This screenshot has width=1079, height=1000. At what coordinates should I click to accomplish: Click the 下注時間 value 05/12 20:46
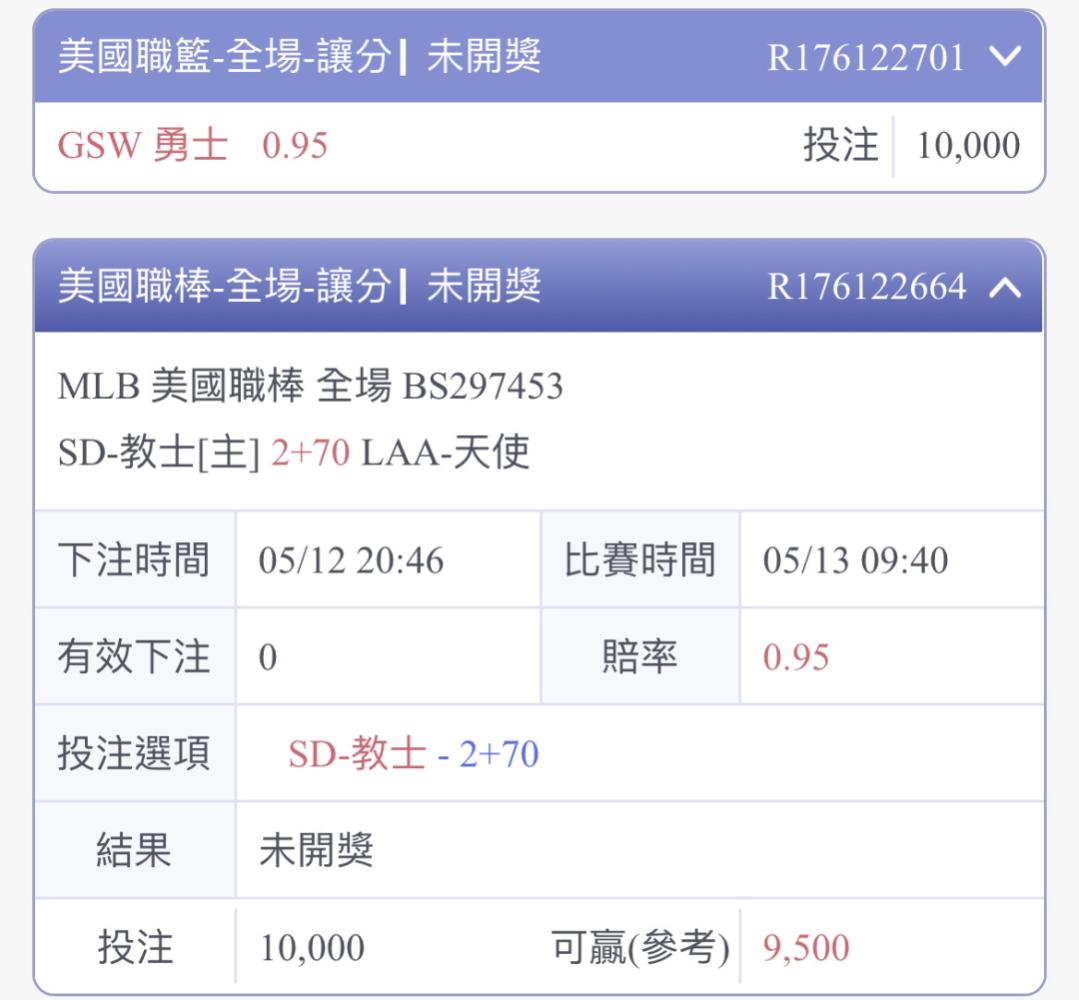tap(350, 561)
